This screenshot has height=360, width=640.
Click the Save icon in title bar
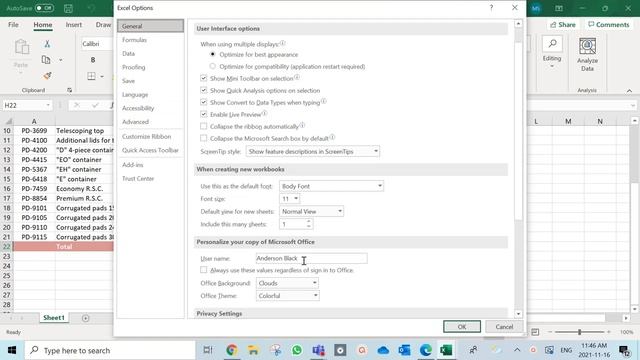click(68, 8)
